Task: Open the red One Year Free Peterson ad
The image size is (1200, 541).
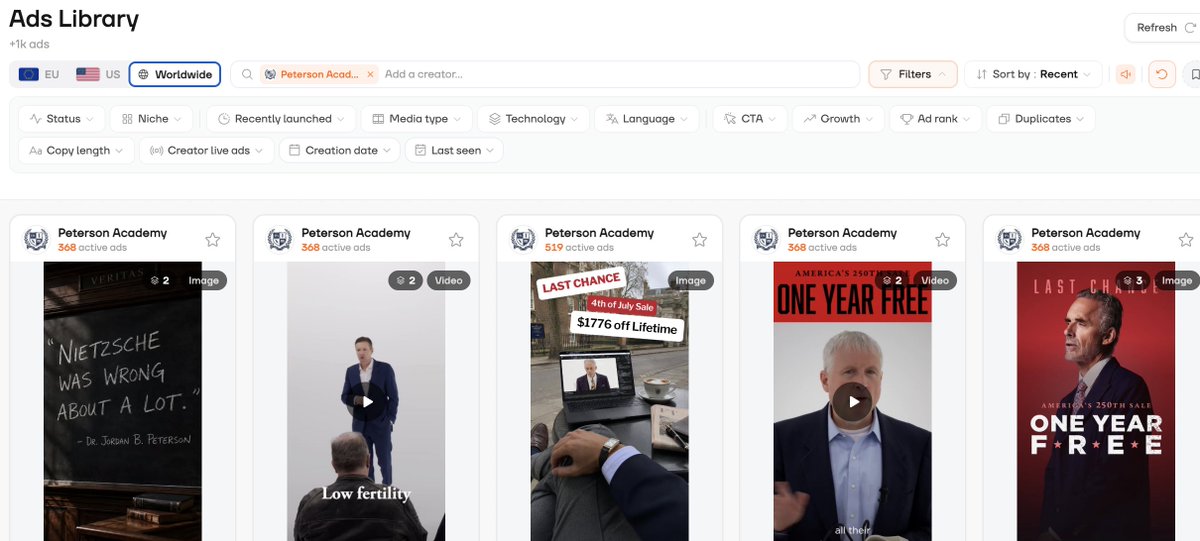Action: pyautogui.click(x=1096, y=401)
